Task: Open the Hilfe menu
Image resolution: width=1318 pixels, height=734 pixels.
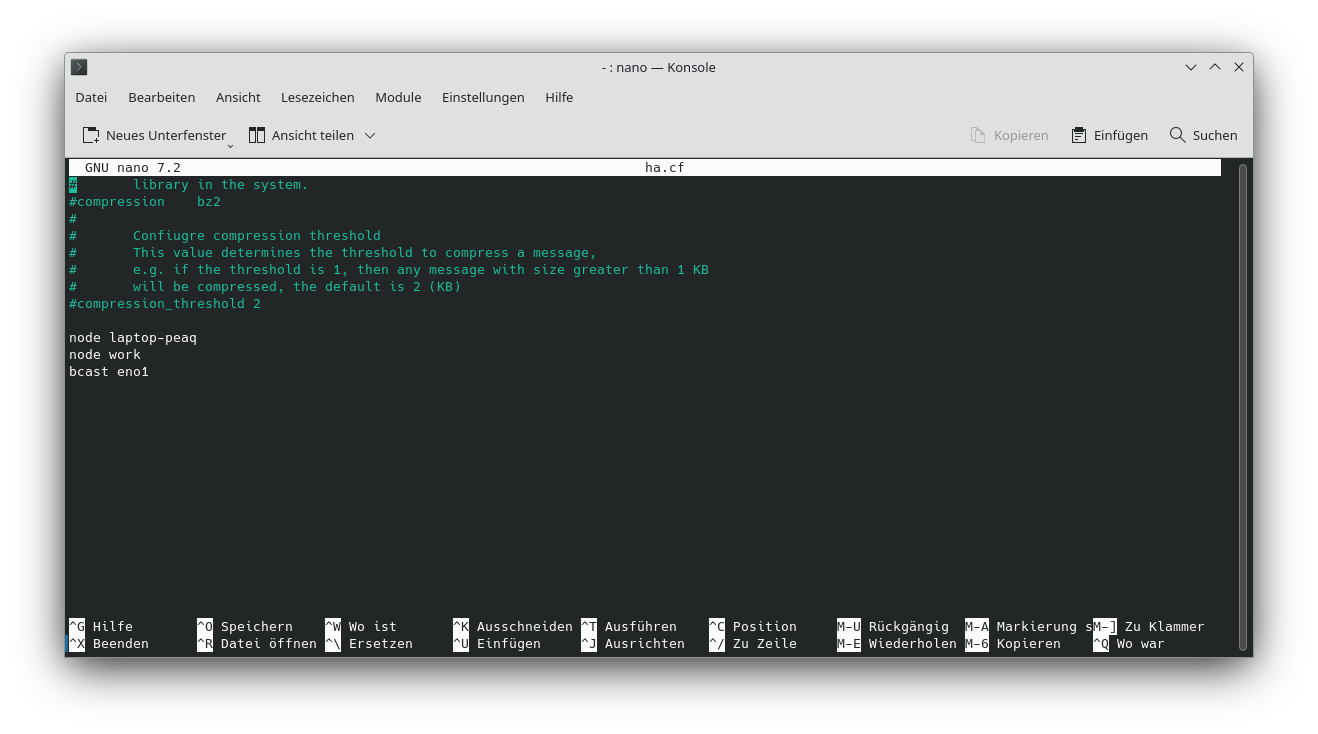Action: pyautogui.click(x=559, y=97)
